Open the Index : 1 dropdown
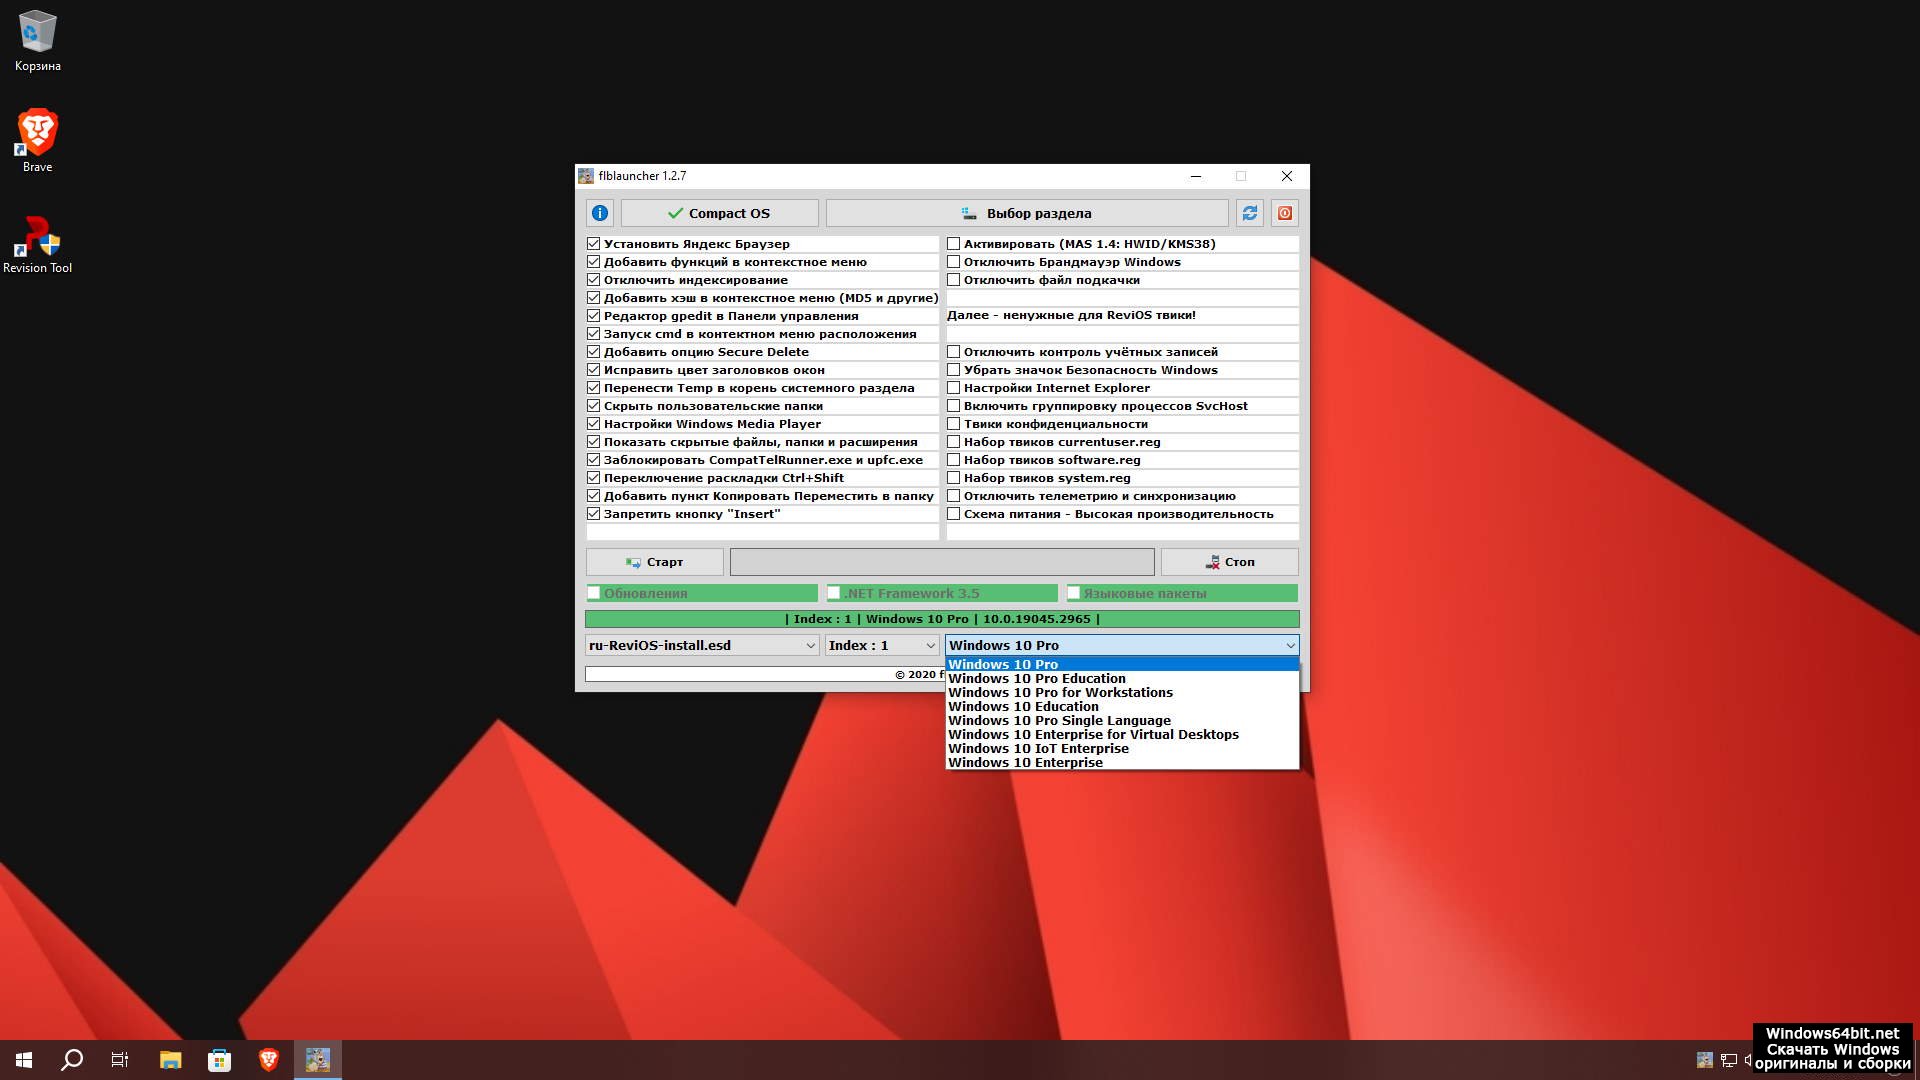The image size is (1920, 1080). (x=929, y=646)
